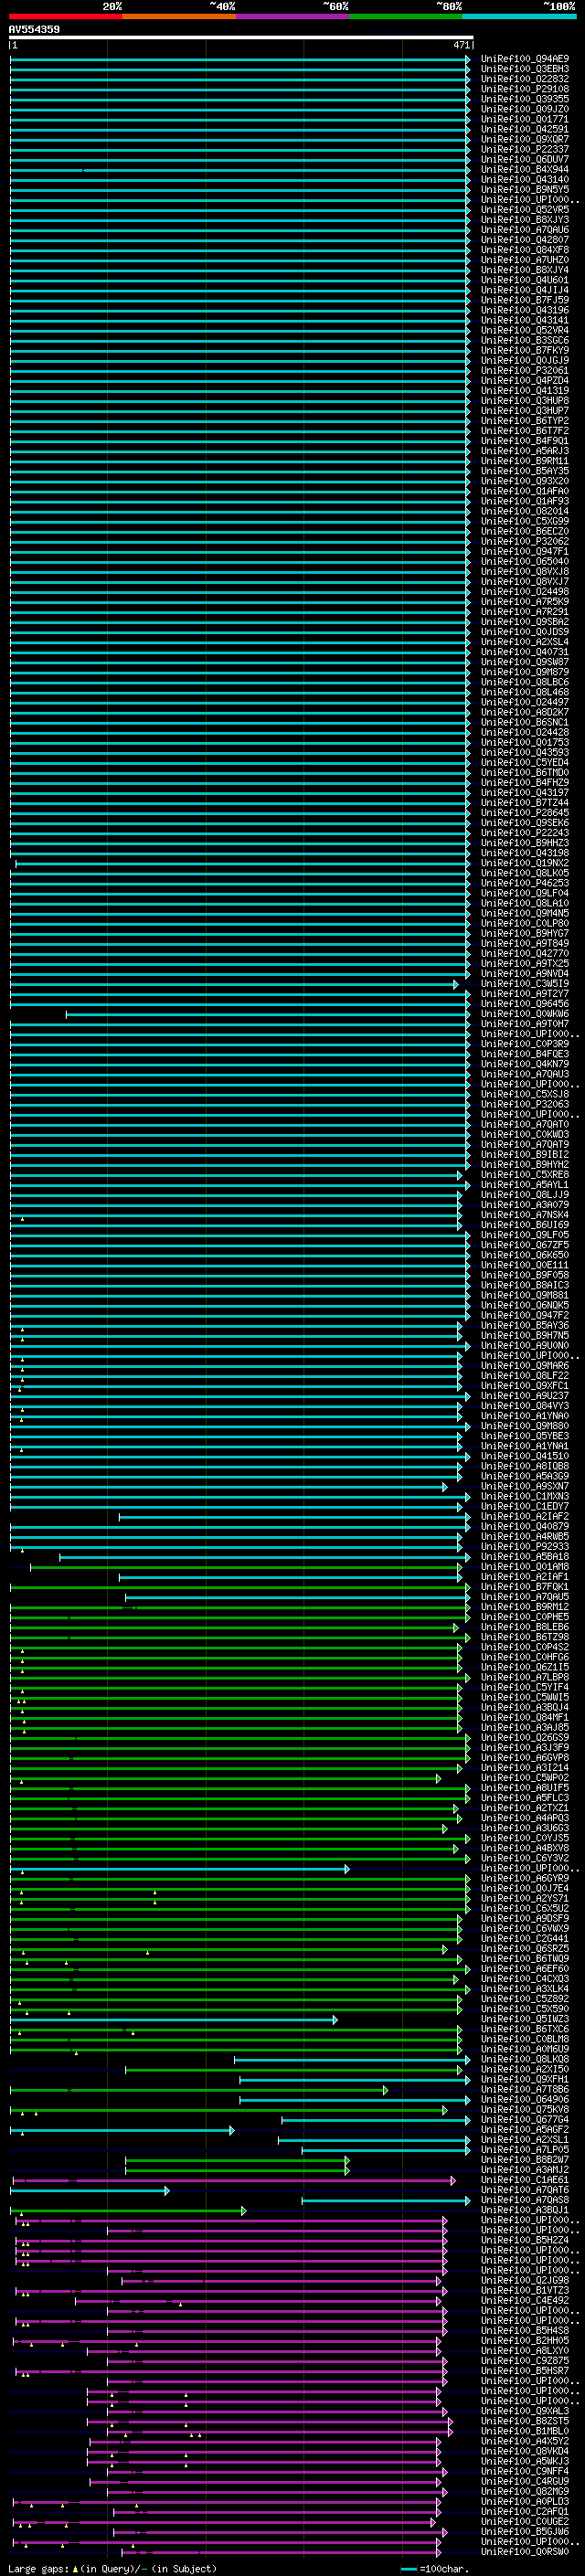The height and width of the screenshot is (2576, 585).
Task: Open hit UniRef100_B5H224
Action: (525, 2240)
